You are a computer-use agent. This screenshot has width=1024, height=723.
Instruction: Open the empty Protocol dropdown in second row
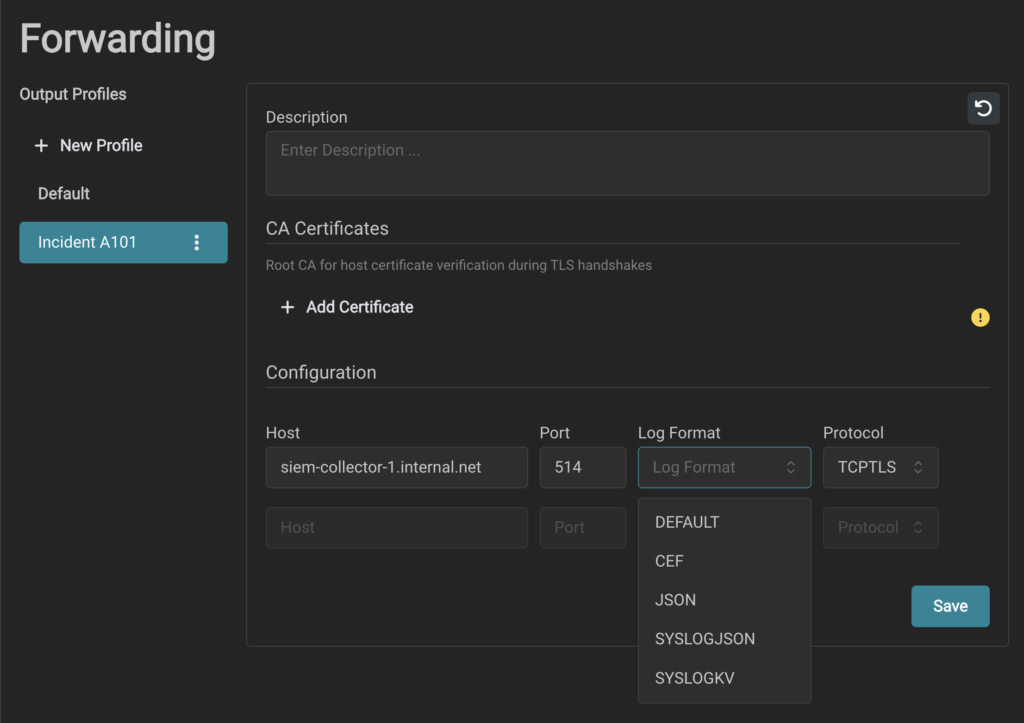point(880,527)
